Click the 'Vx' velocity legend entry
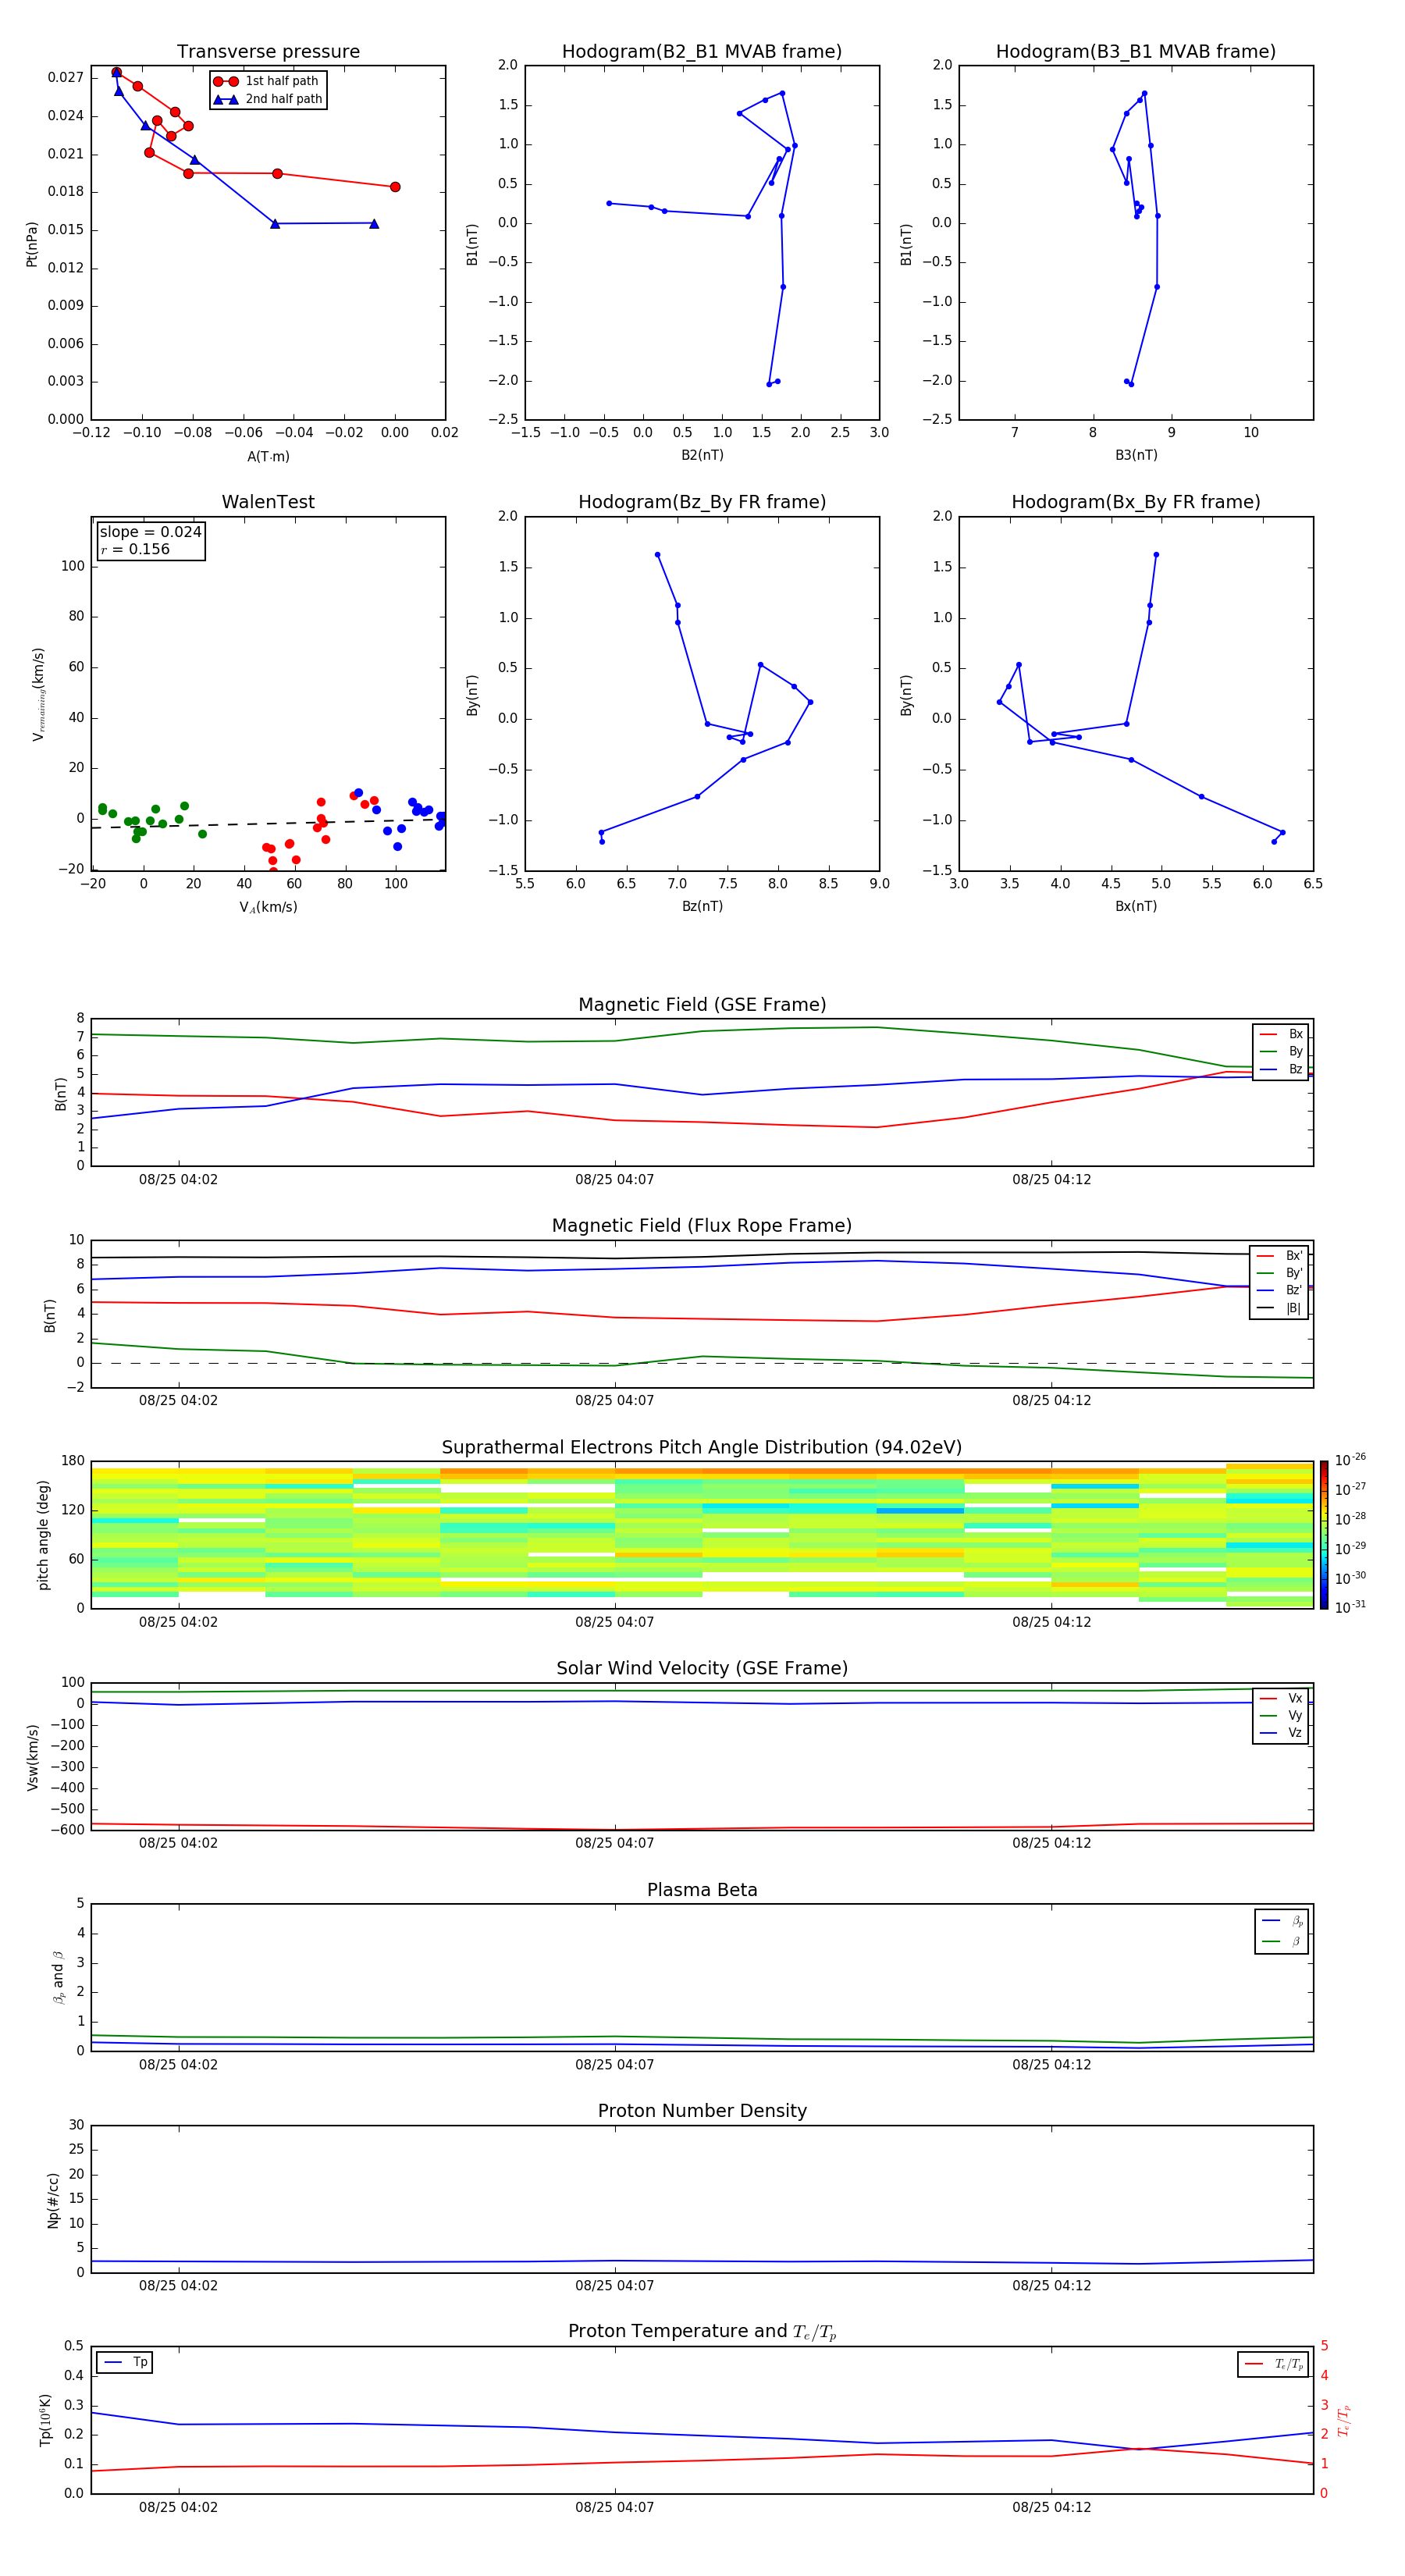 (1282, 1698)
